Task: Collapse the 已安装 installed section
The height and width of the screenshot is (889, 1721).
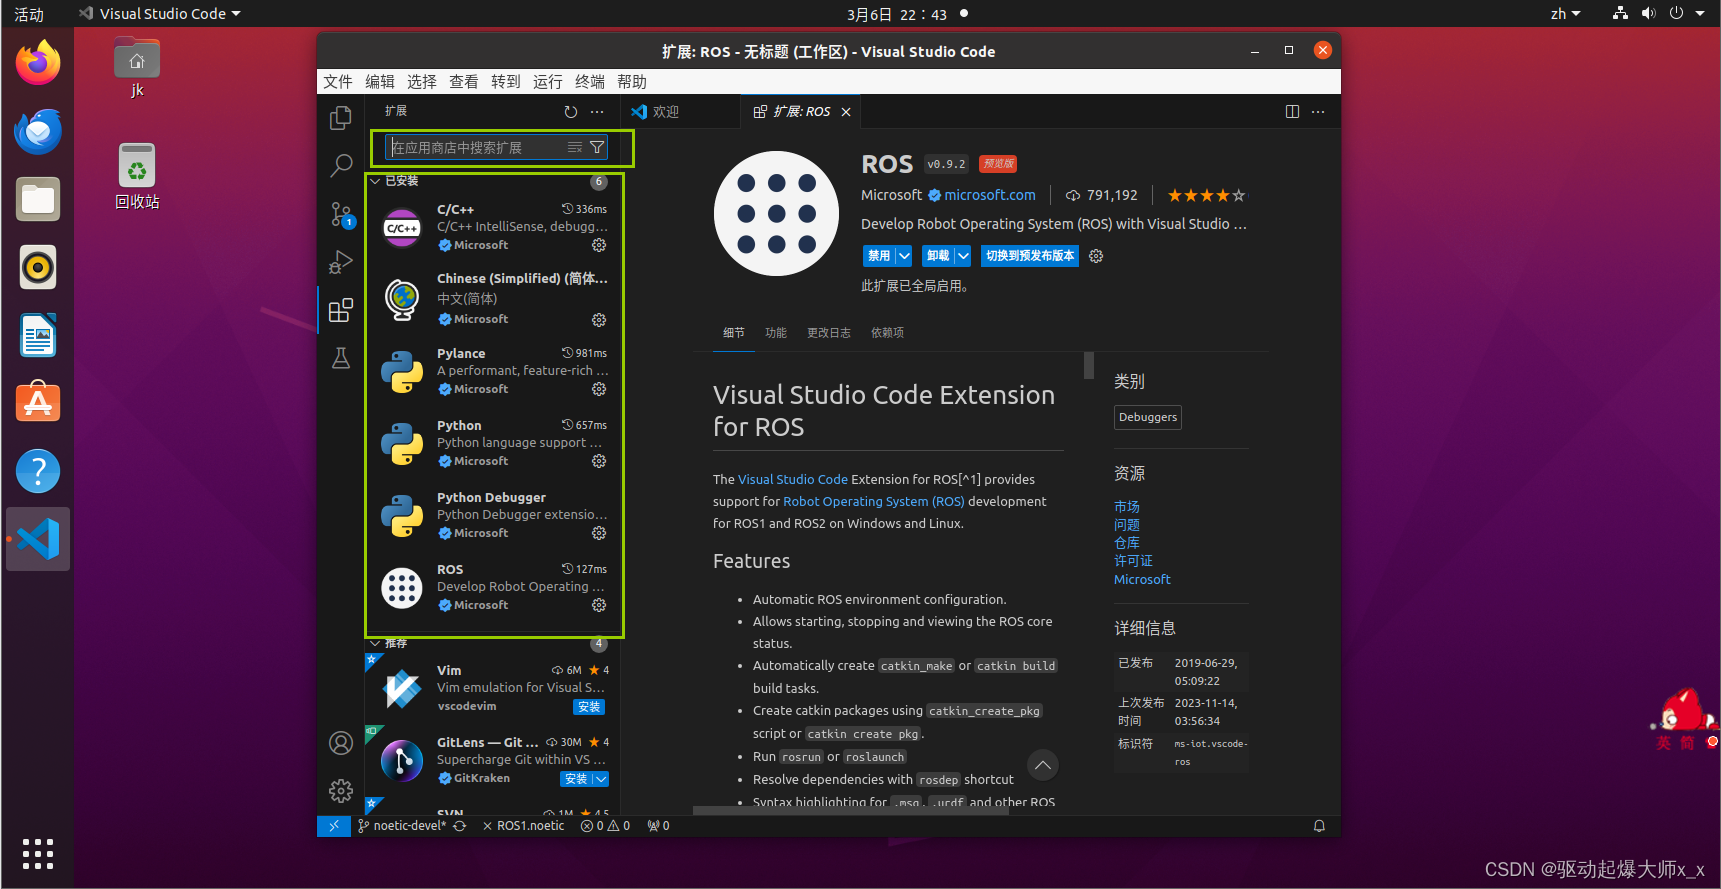Action: coord(376,181)
